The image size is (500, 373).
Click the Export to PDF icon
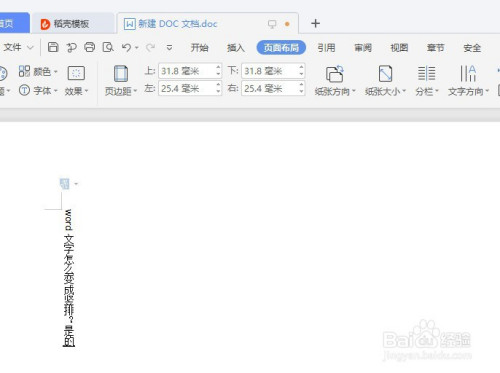pyautogui.click(x=71, y=48)
